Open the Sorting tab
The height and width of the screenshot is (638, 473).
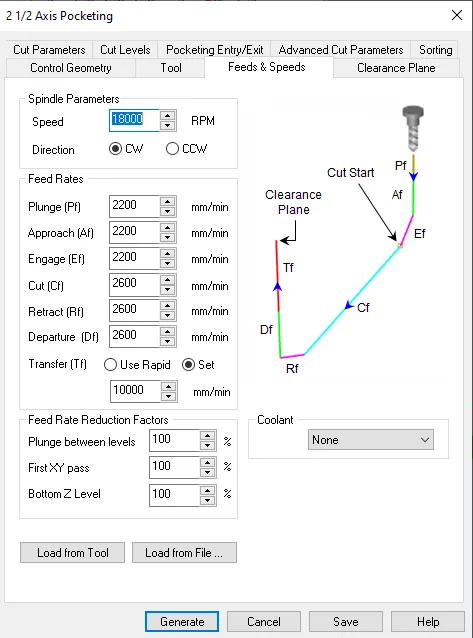(435, 50)
